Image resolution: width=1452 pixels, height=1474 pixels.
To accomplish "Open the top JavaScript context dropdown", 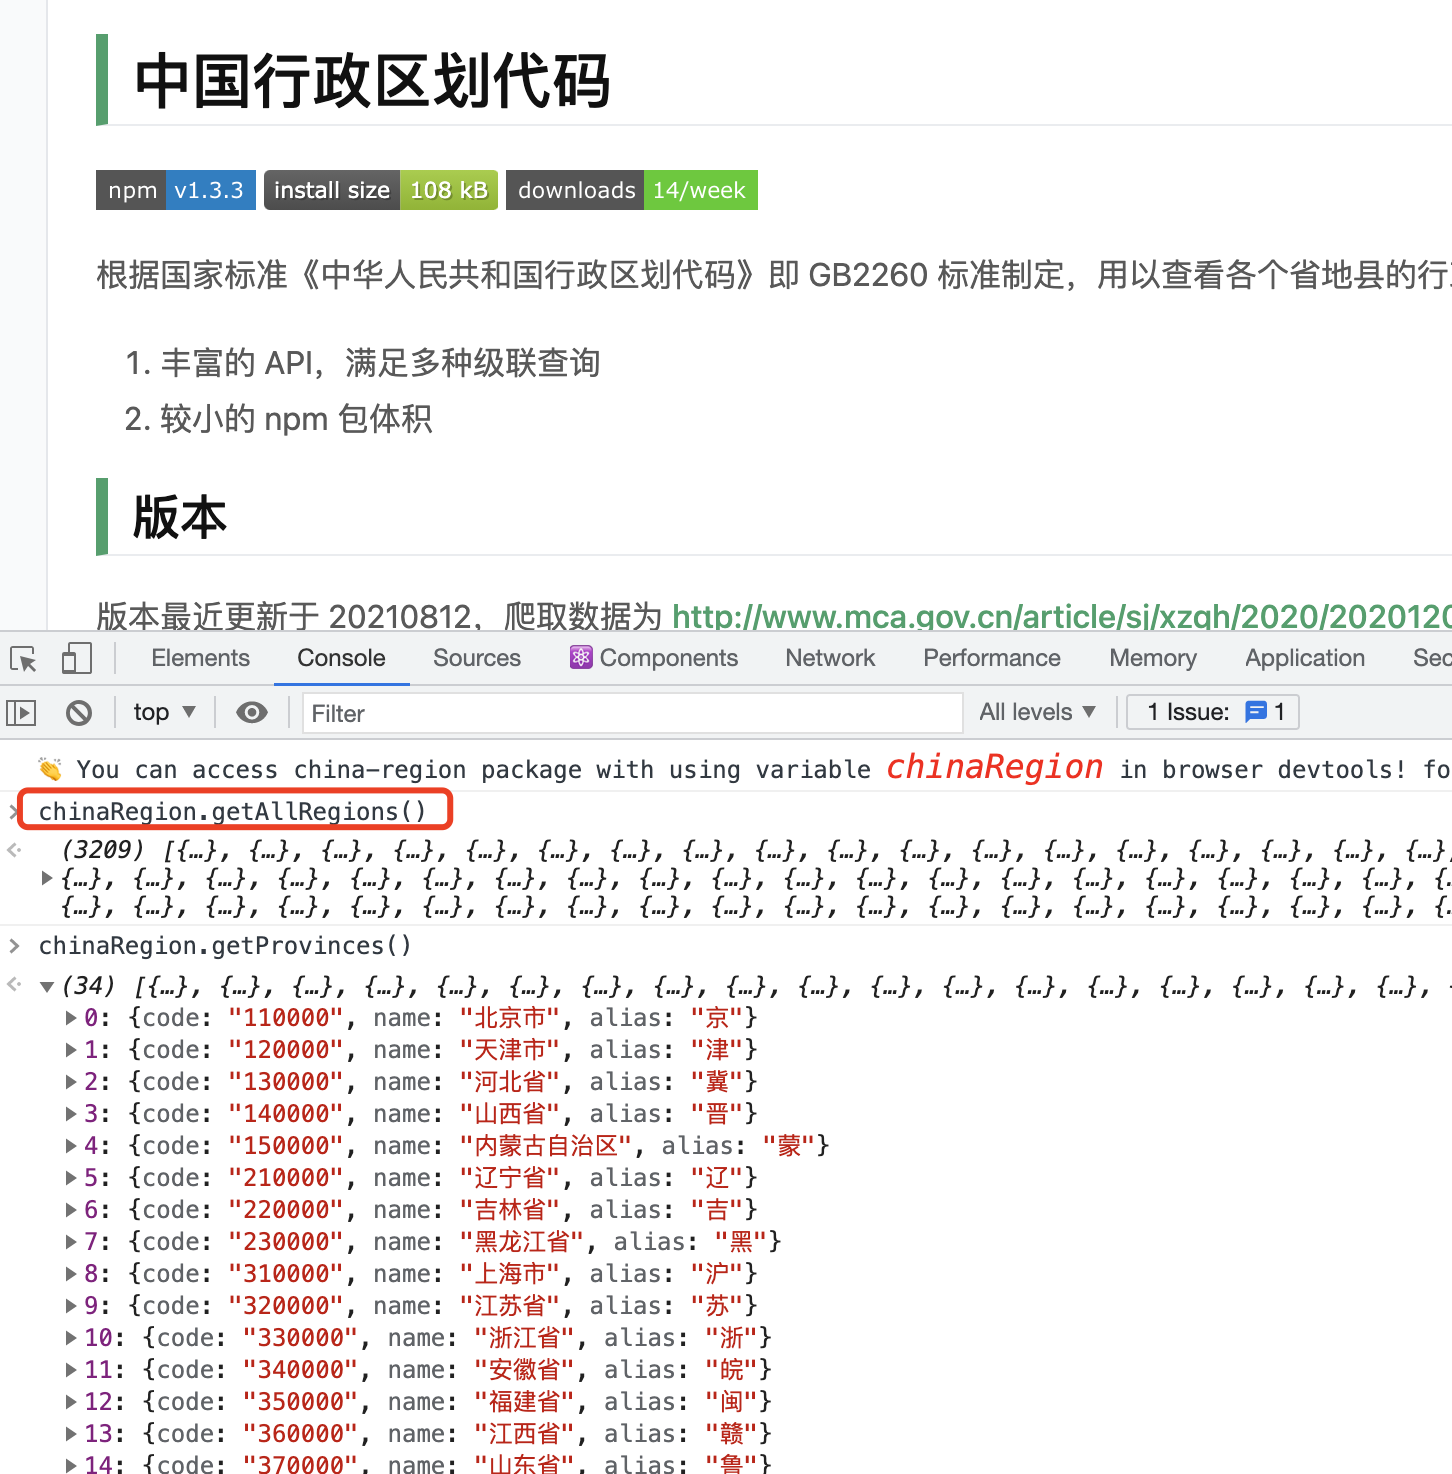I will point(165,712).
